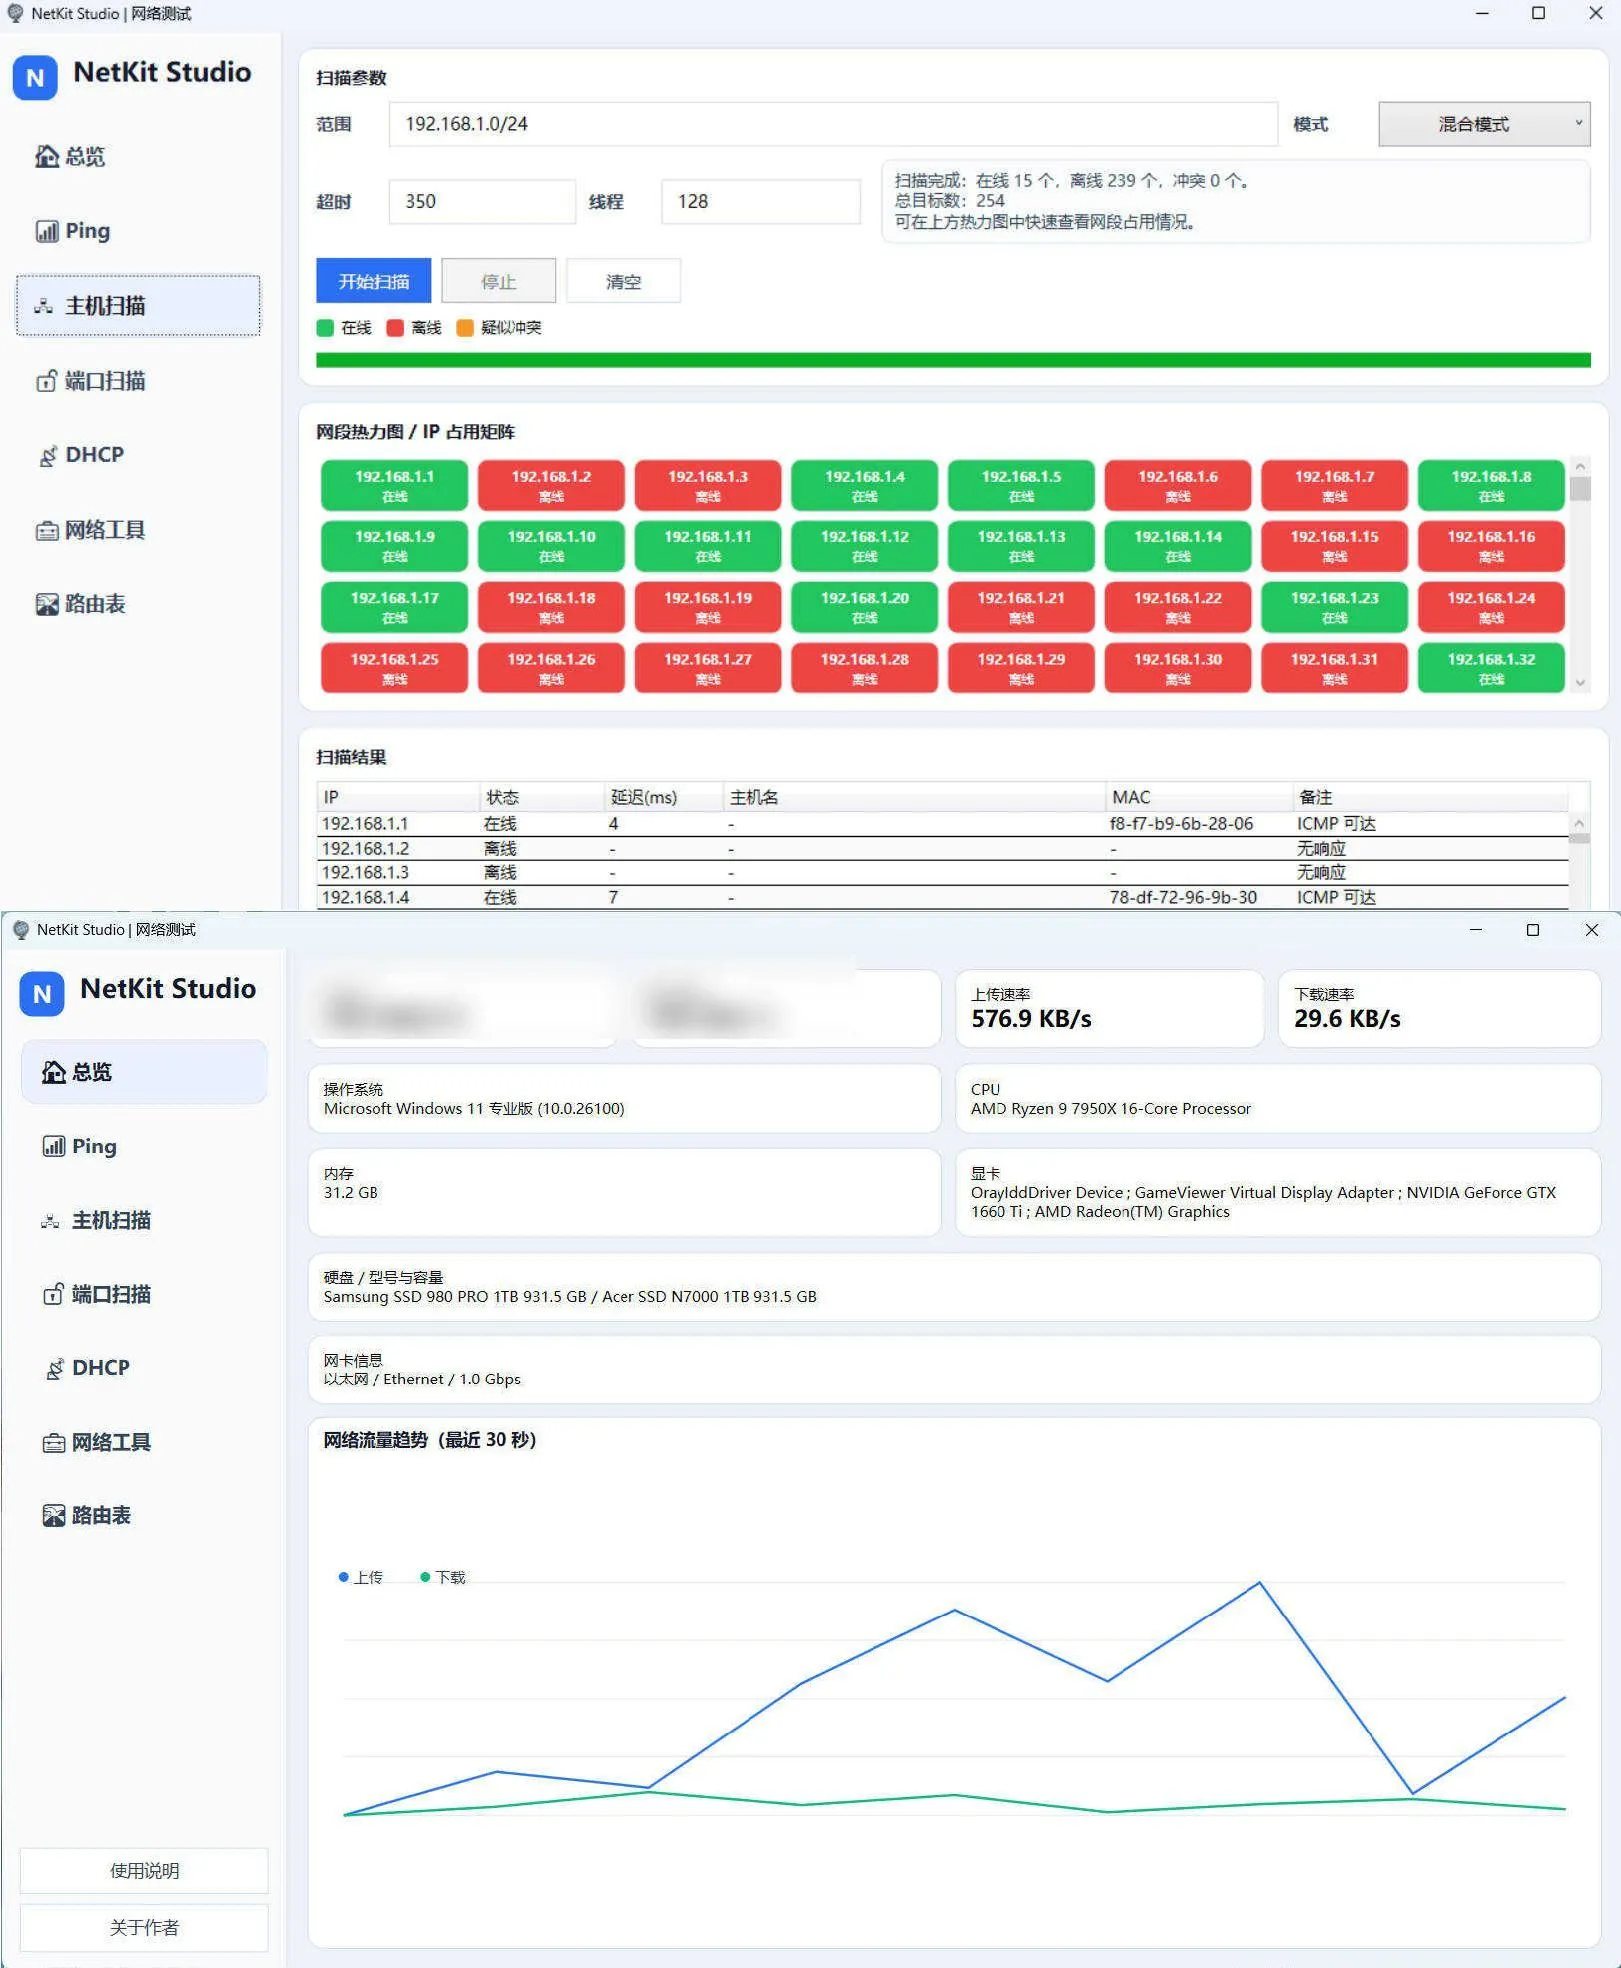Open the DHCP tool
1621x1968 pixels.
tap(93, 455)
